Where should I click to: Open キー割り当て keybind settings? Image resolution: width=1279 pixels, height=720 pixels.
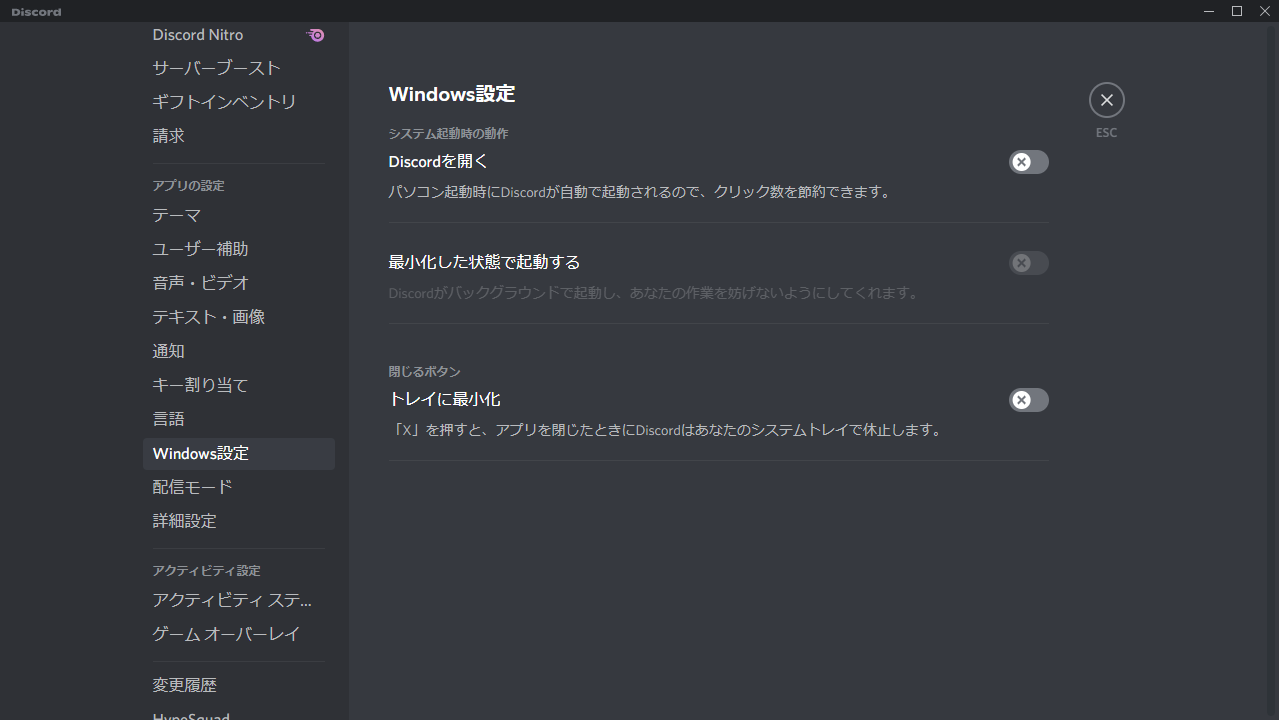200,385
